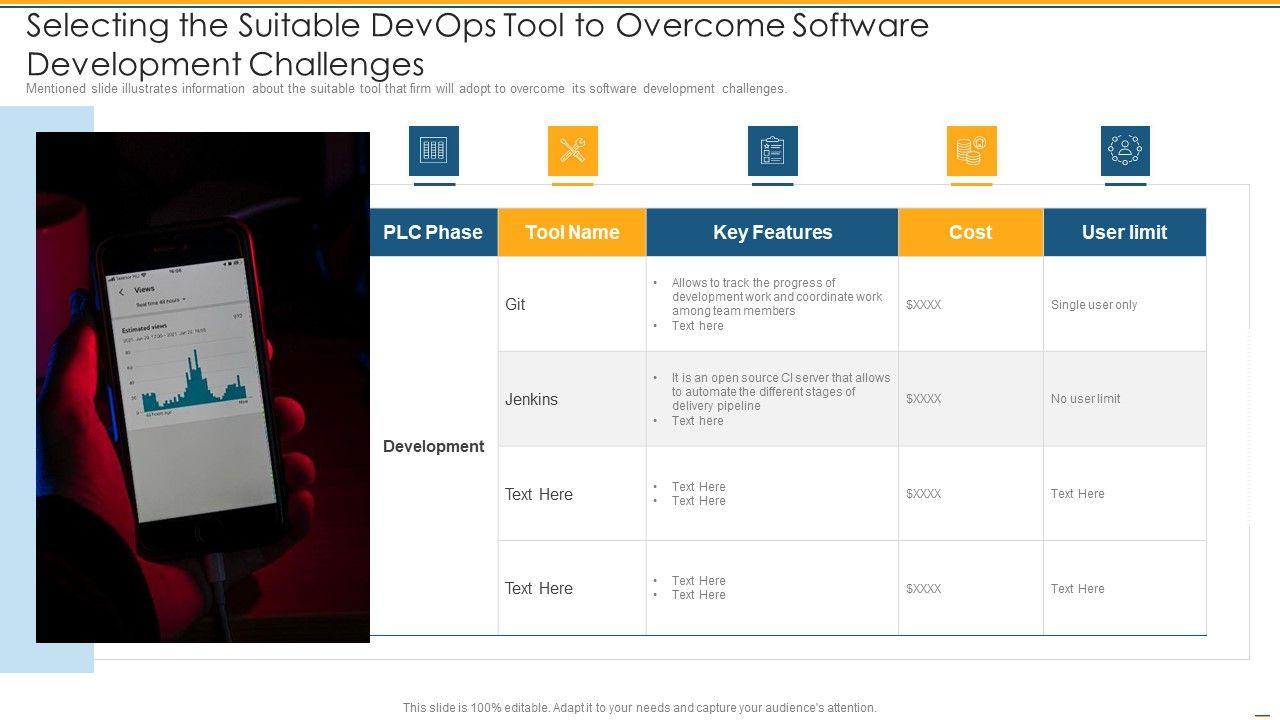Viewport: 1280px width, 720px height.
Task: Click the checklist clipboard icon above Key Features
Action: [x=773, y=151]
